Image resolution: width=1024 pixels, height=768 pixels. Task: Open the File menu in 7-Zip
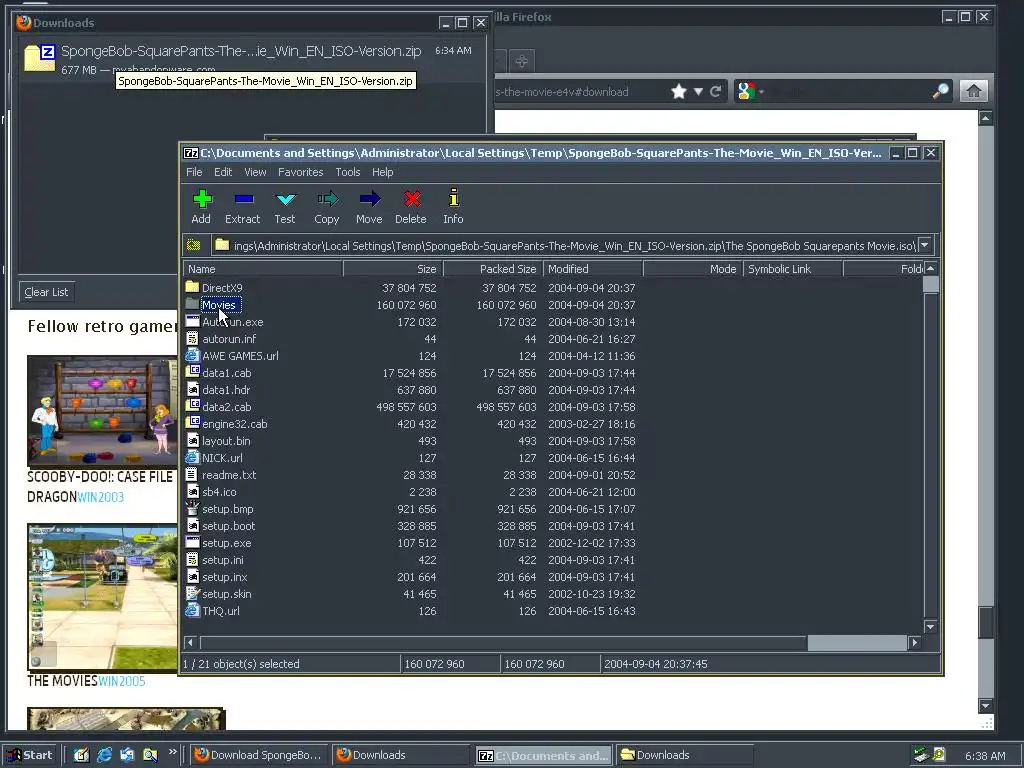tap(194, 172)
